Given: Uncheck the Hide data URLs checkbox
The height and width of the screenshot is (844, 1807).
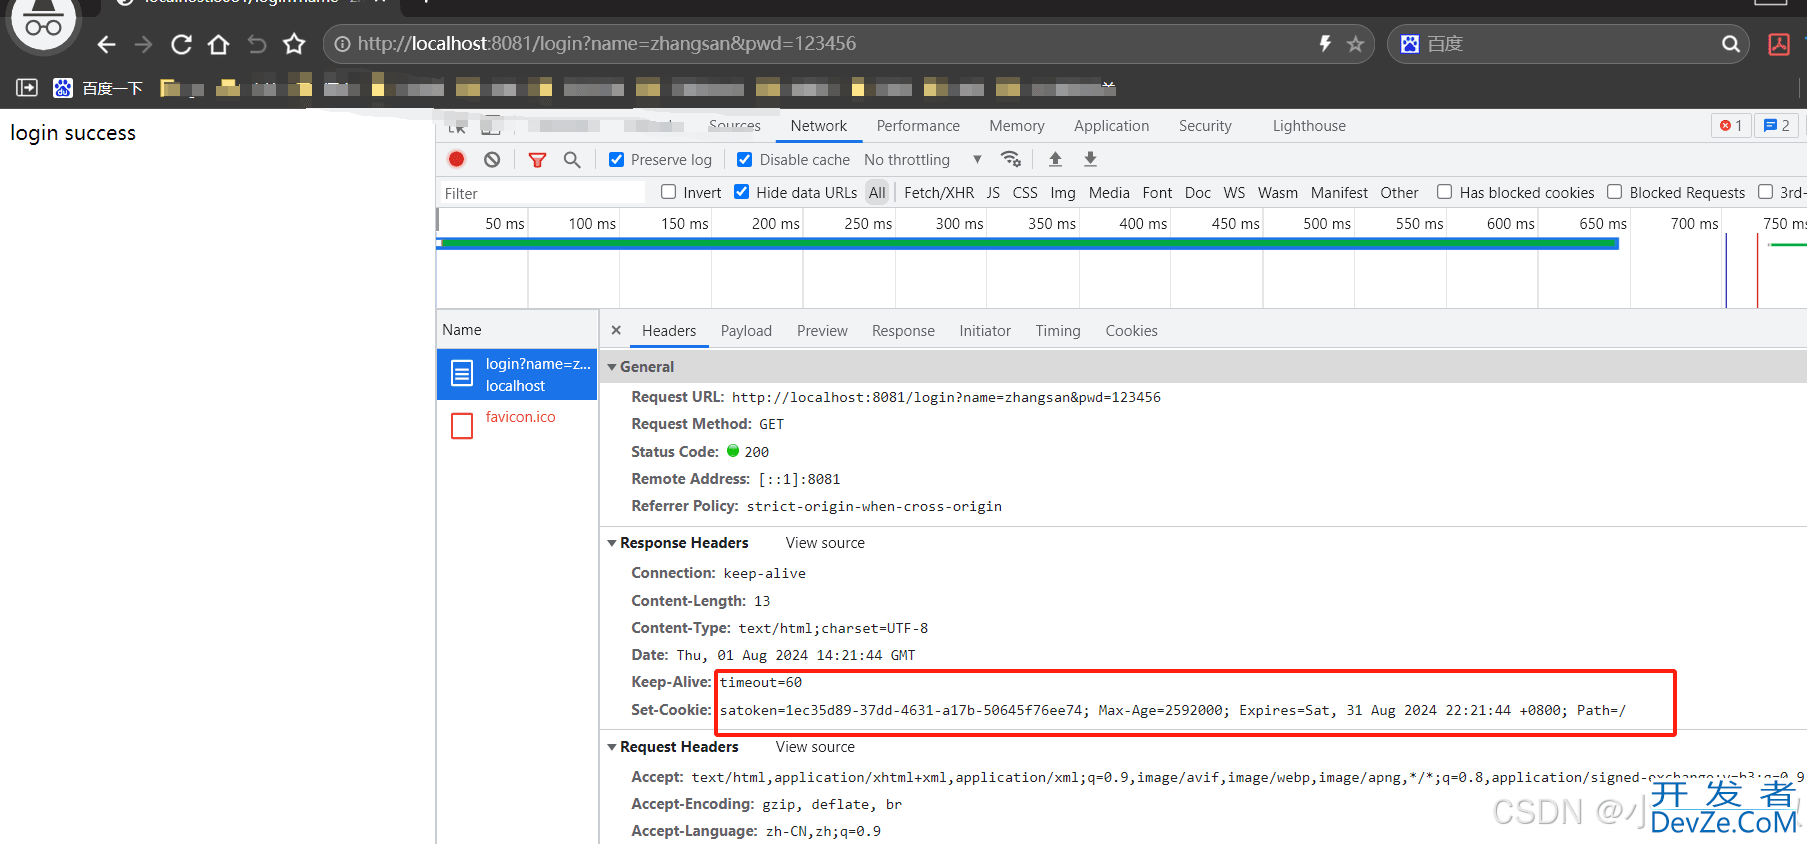Looking at the screenshot, I should point(742,192).
